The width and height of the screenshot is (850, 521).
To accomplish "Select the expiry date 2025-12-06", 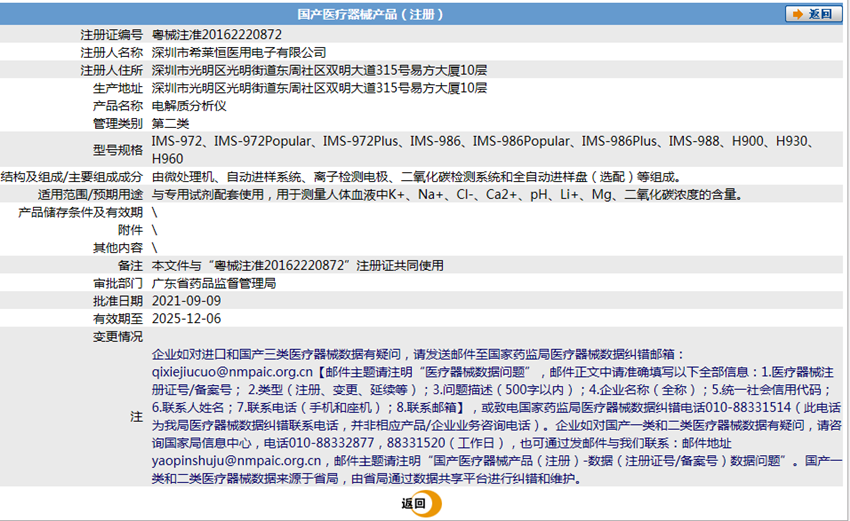I will pyautogui.click(x=186, y=319).
